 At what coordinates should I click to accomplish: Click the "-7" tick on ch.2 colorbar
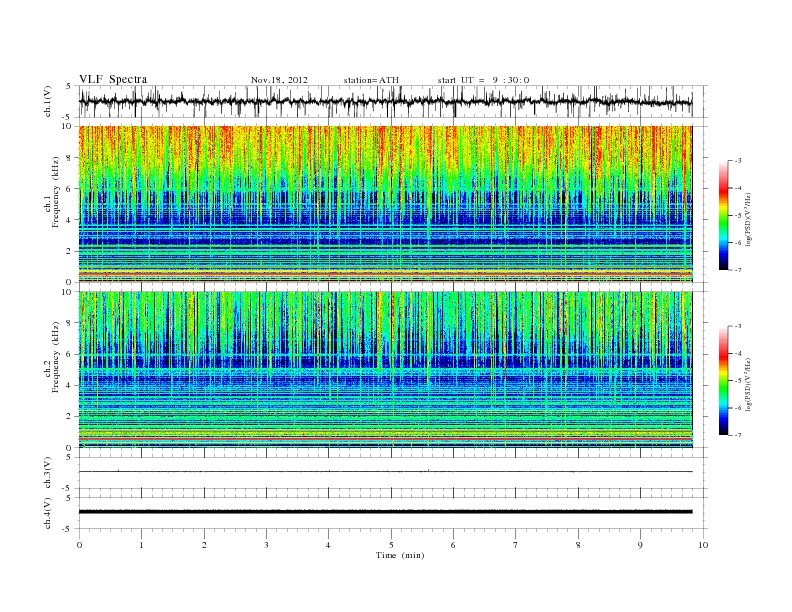(738, 435)
